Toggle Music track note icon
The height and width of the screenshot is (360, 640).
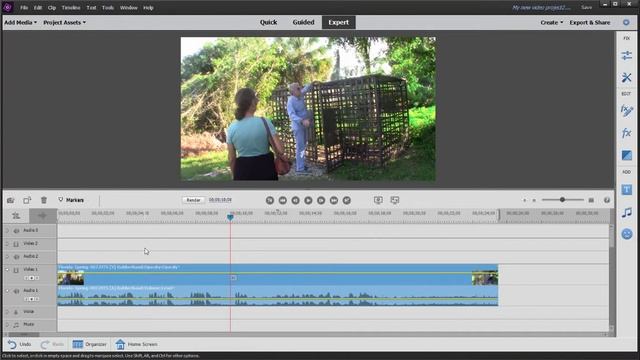click(16, 325)
